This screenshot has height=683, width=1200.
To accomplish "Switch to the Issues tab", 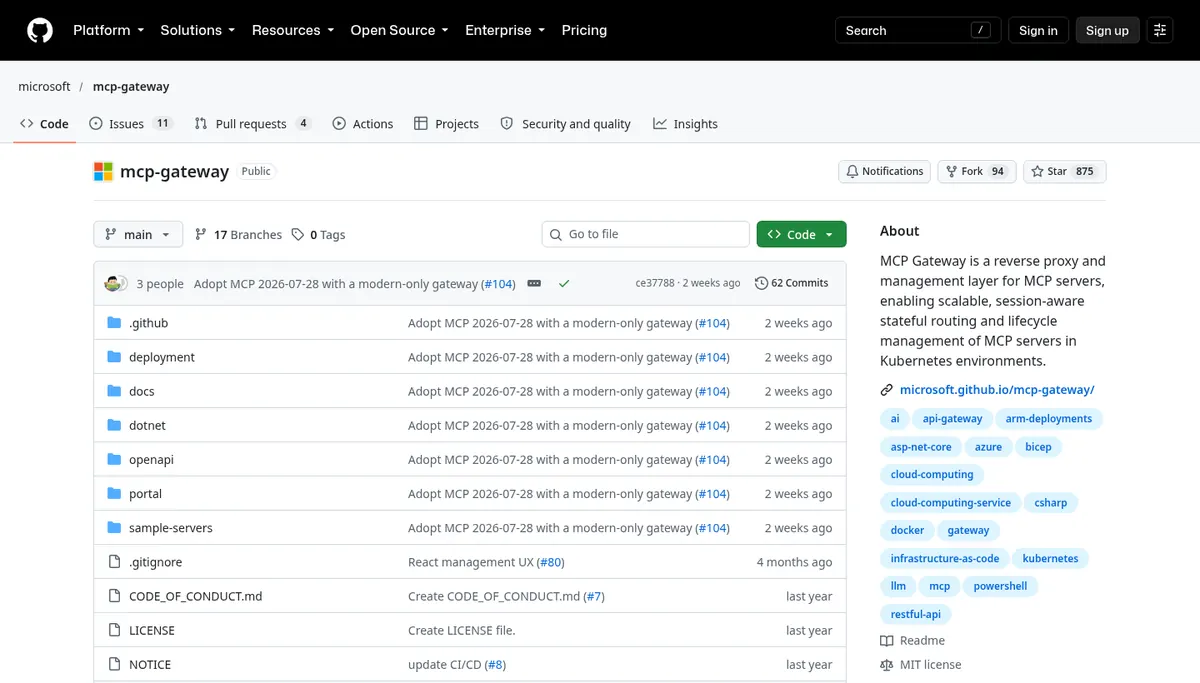I will point(131,124).
